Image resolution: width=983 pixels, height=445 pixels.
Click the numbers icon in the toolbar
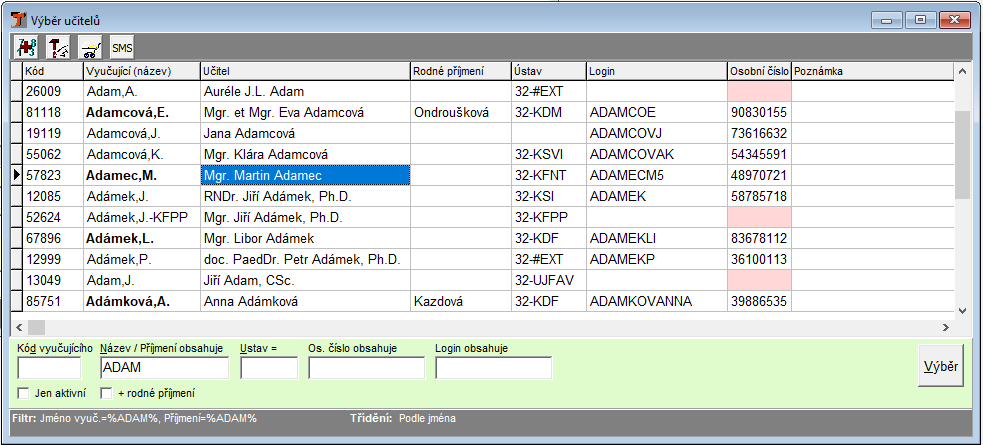pyautogui.click(x=25, y=46)
